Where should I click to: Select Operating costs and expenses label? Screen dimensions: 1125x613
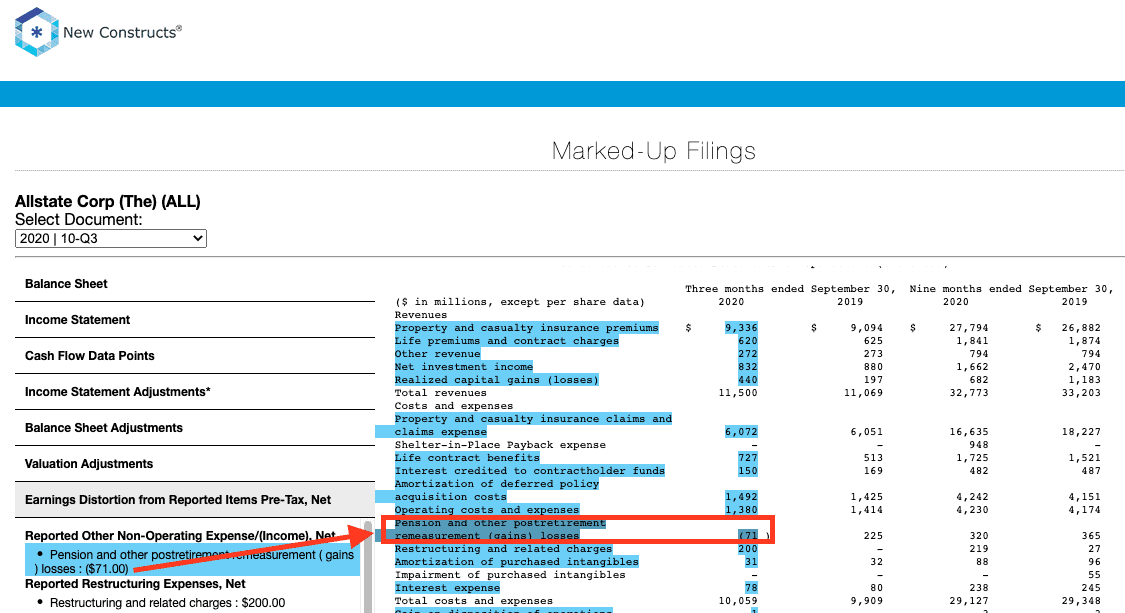(x=486, y=510)
